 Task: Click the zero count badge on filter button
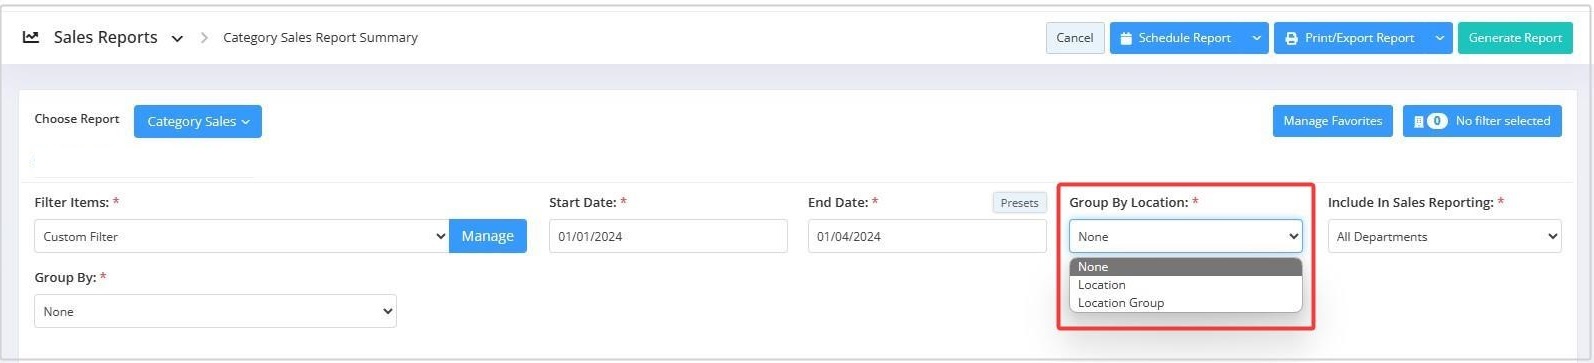(x=1437, y=121)
